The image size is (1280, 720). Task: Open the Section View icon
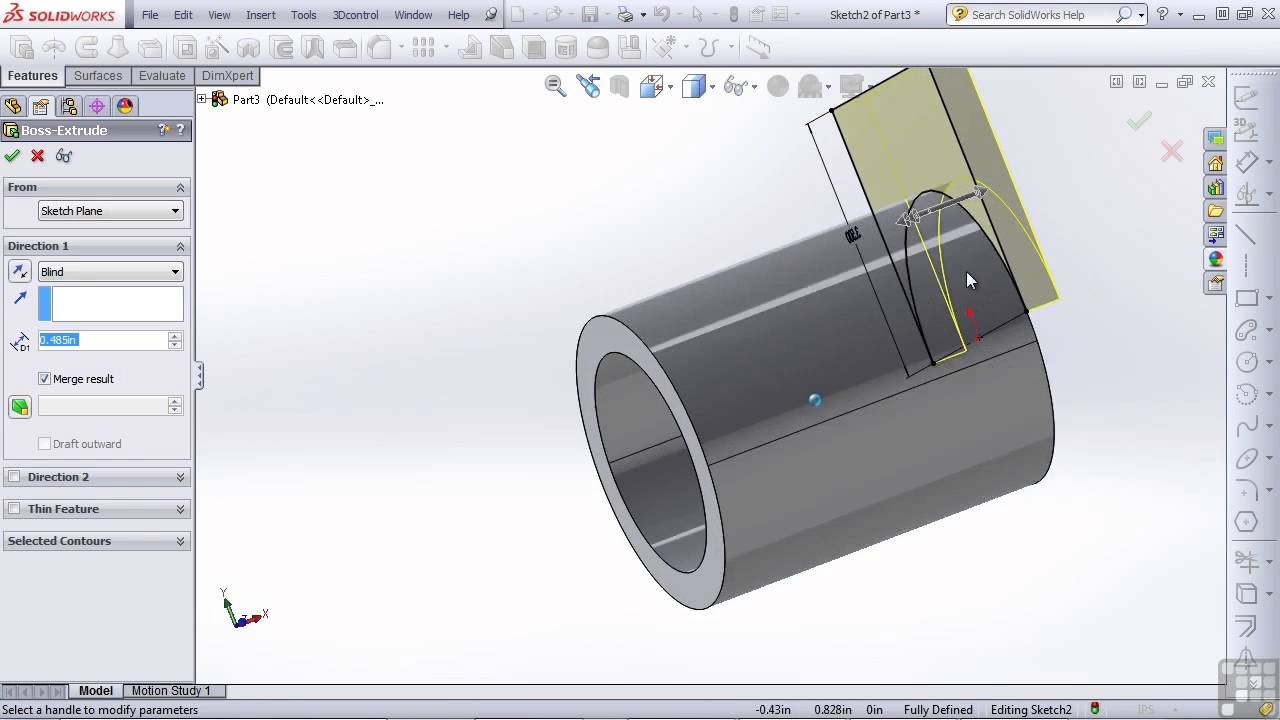pyautogui.click(x=620, y=87)
